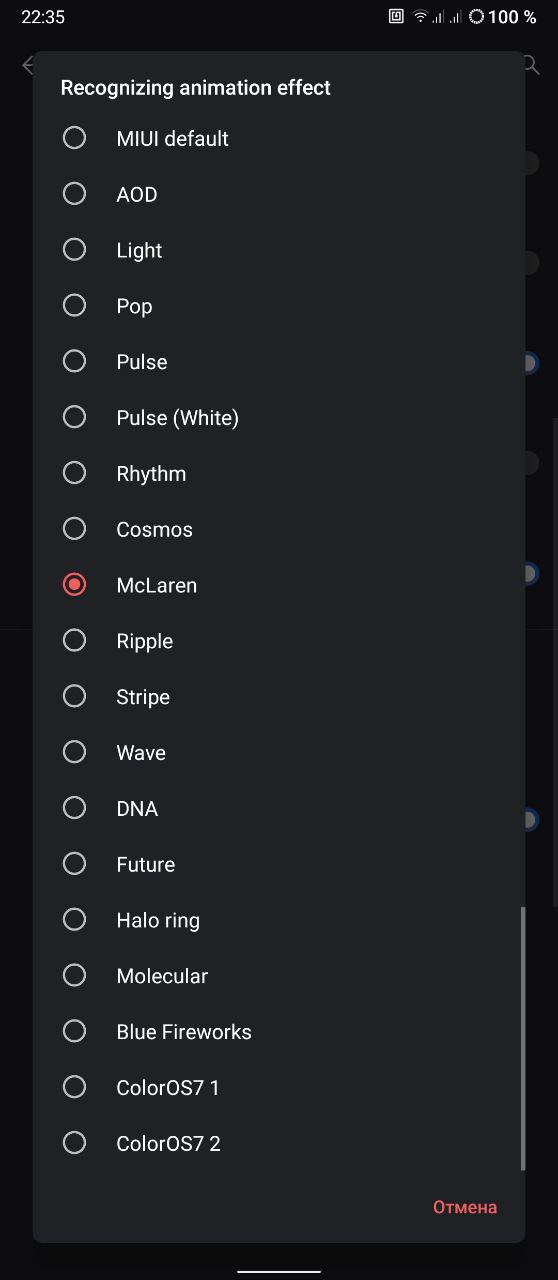Pick the DNA animation effect
Image resolution: width=558 pixels, height=1280 pixels.
pyautogui.click(x=279, y=808)
